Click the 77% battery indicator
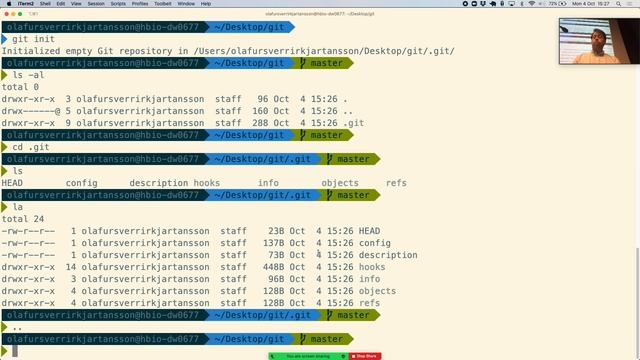 [557, 4]
